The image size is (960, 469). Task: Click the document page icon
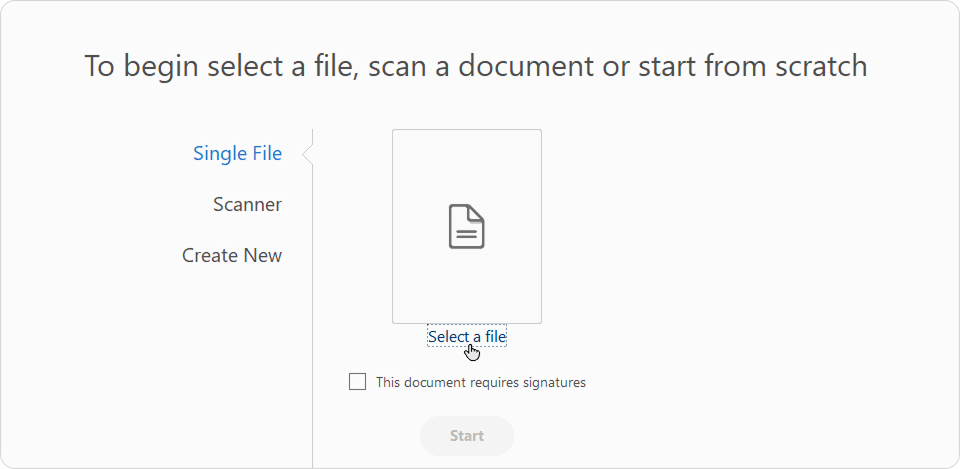click(x=466, y=226)
